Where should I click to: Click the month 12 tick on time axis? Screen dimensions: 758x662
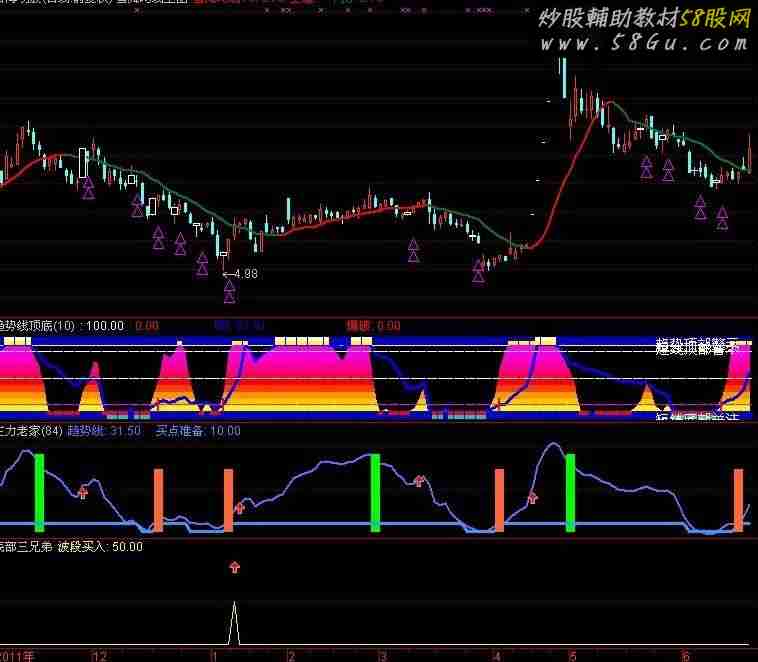coord(98,655)
